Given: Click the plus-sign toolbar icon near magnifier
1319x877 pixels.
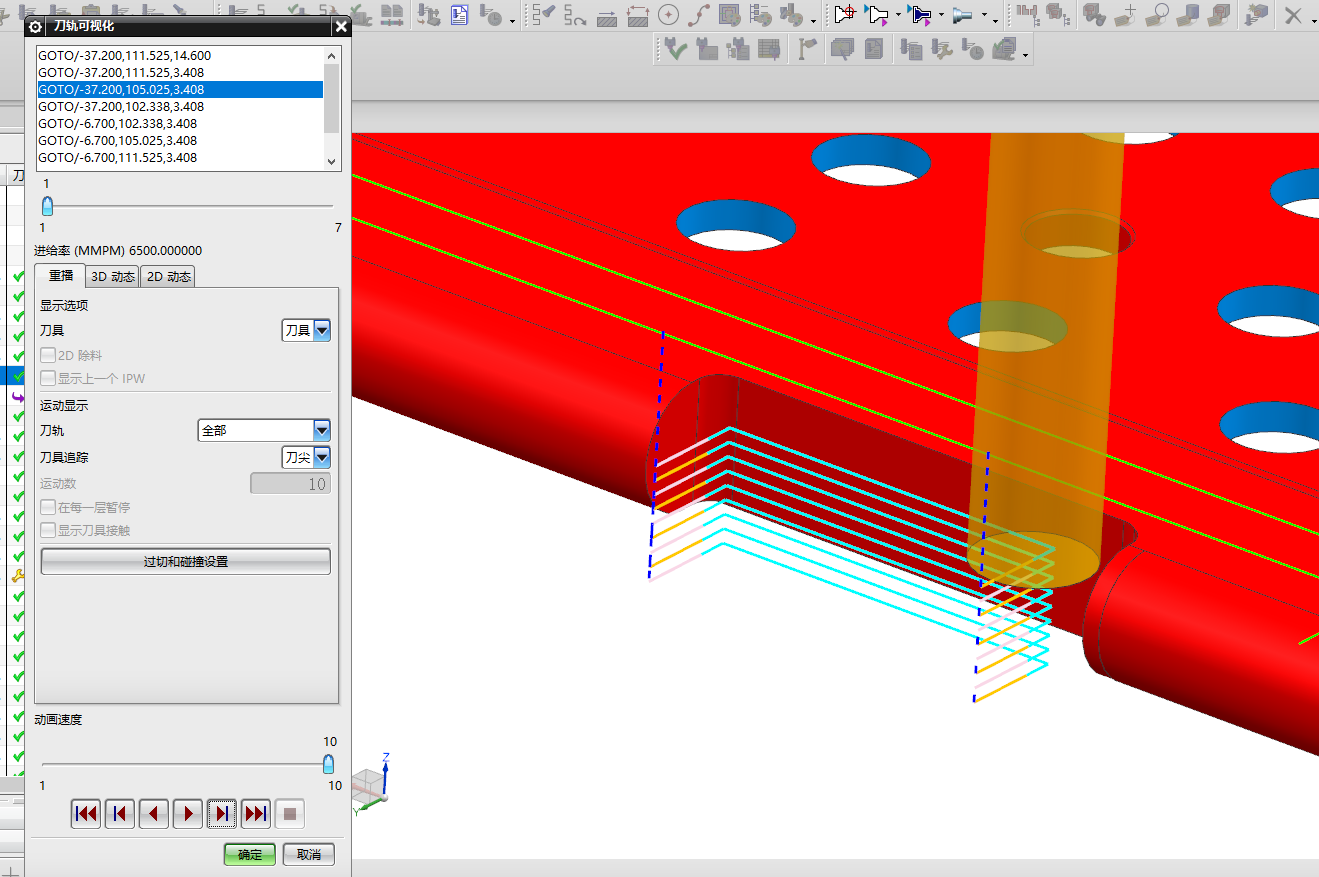Looking at the screenshot, I should coord(1127,15).
